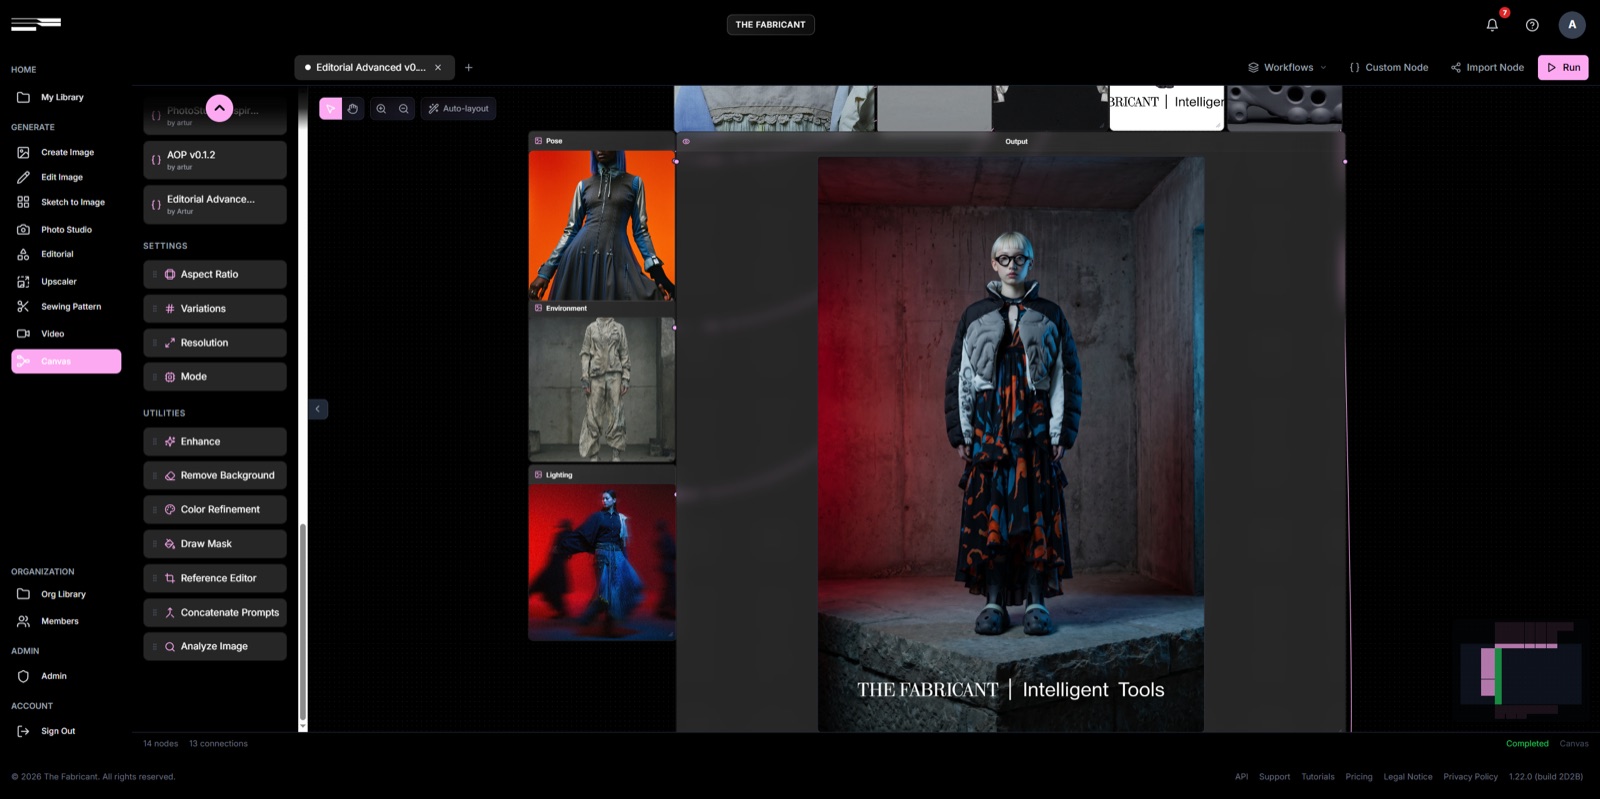This screenshot has height=799, width=1600.
Task: Add a new canvas tab
Action: (468, 67)
